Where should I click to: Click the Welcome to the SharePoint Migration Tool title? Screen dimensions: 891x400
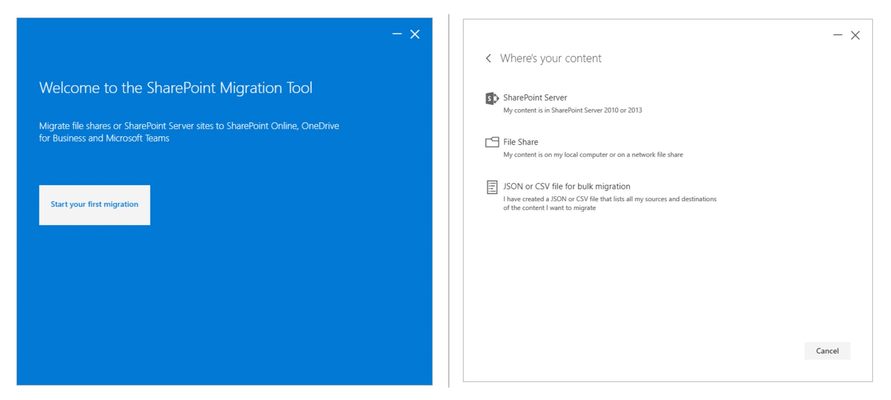point(176,88)
